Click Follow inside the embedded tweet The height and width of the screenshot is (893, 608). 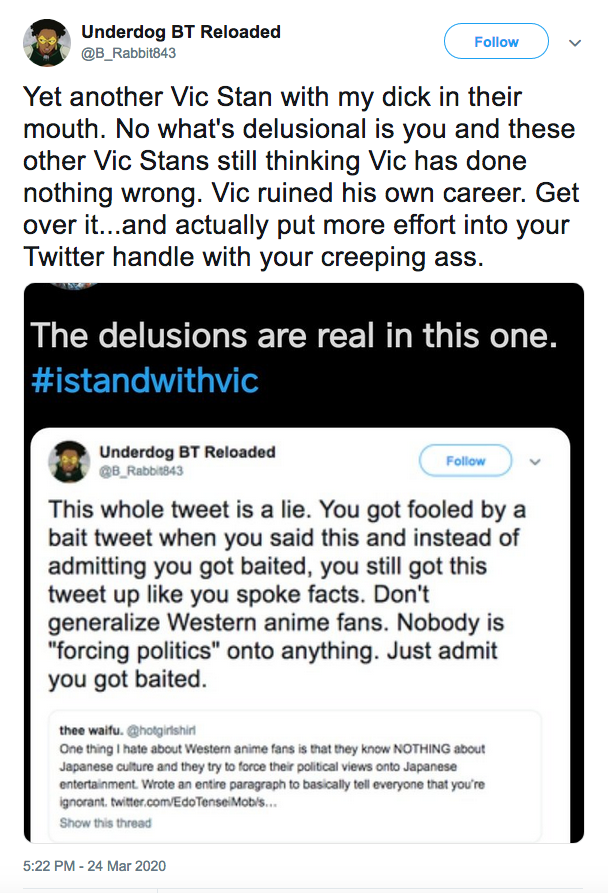tap(465, 461)
